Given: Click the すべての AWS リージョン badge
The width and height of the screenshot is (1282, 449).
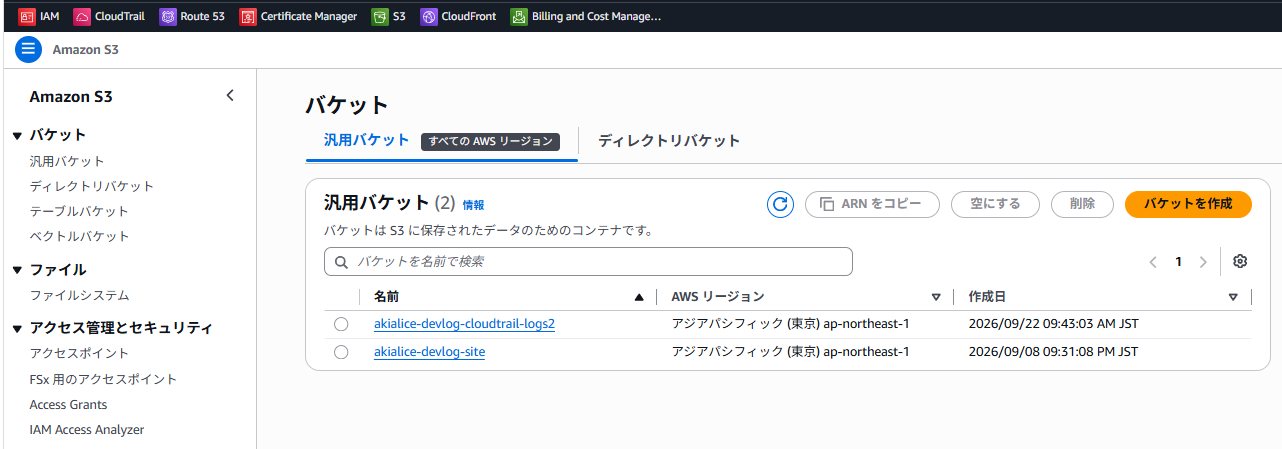Looking at the screenshot, I should tap(490, 142).
